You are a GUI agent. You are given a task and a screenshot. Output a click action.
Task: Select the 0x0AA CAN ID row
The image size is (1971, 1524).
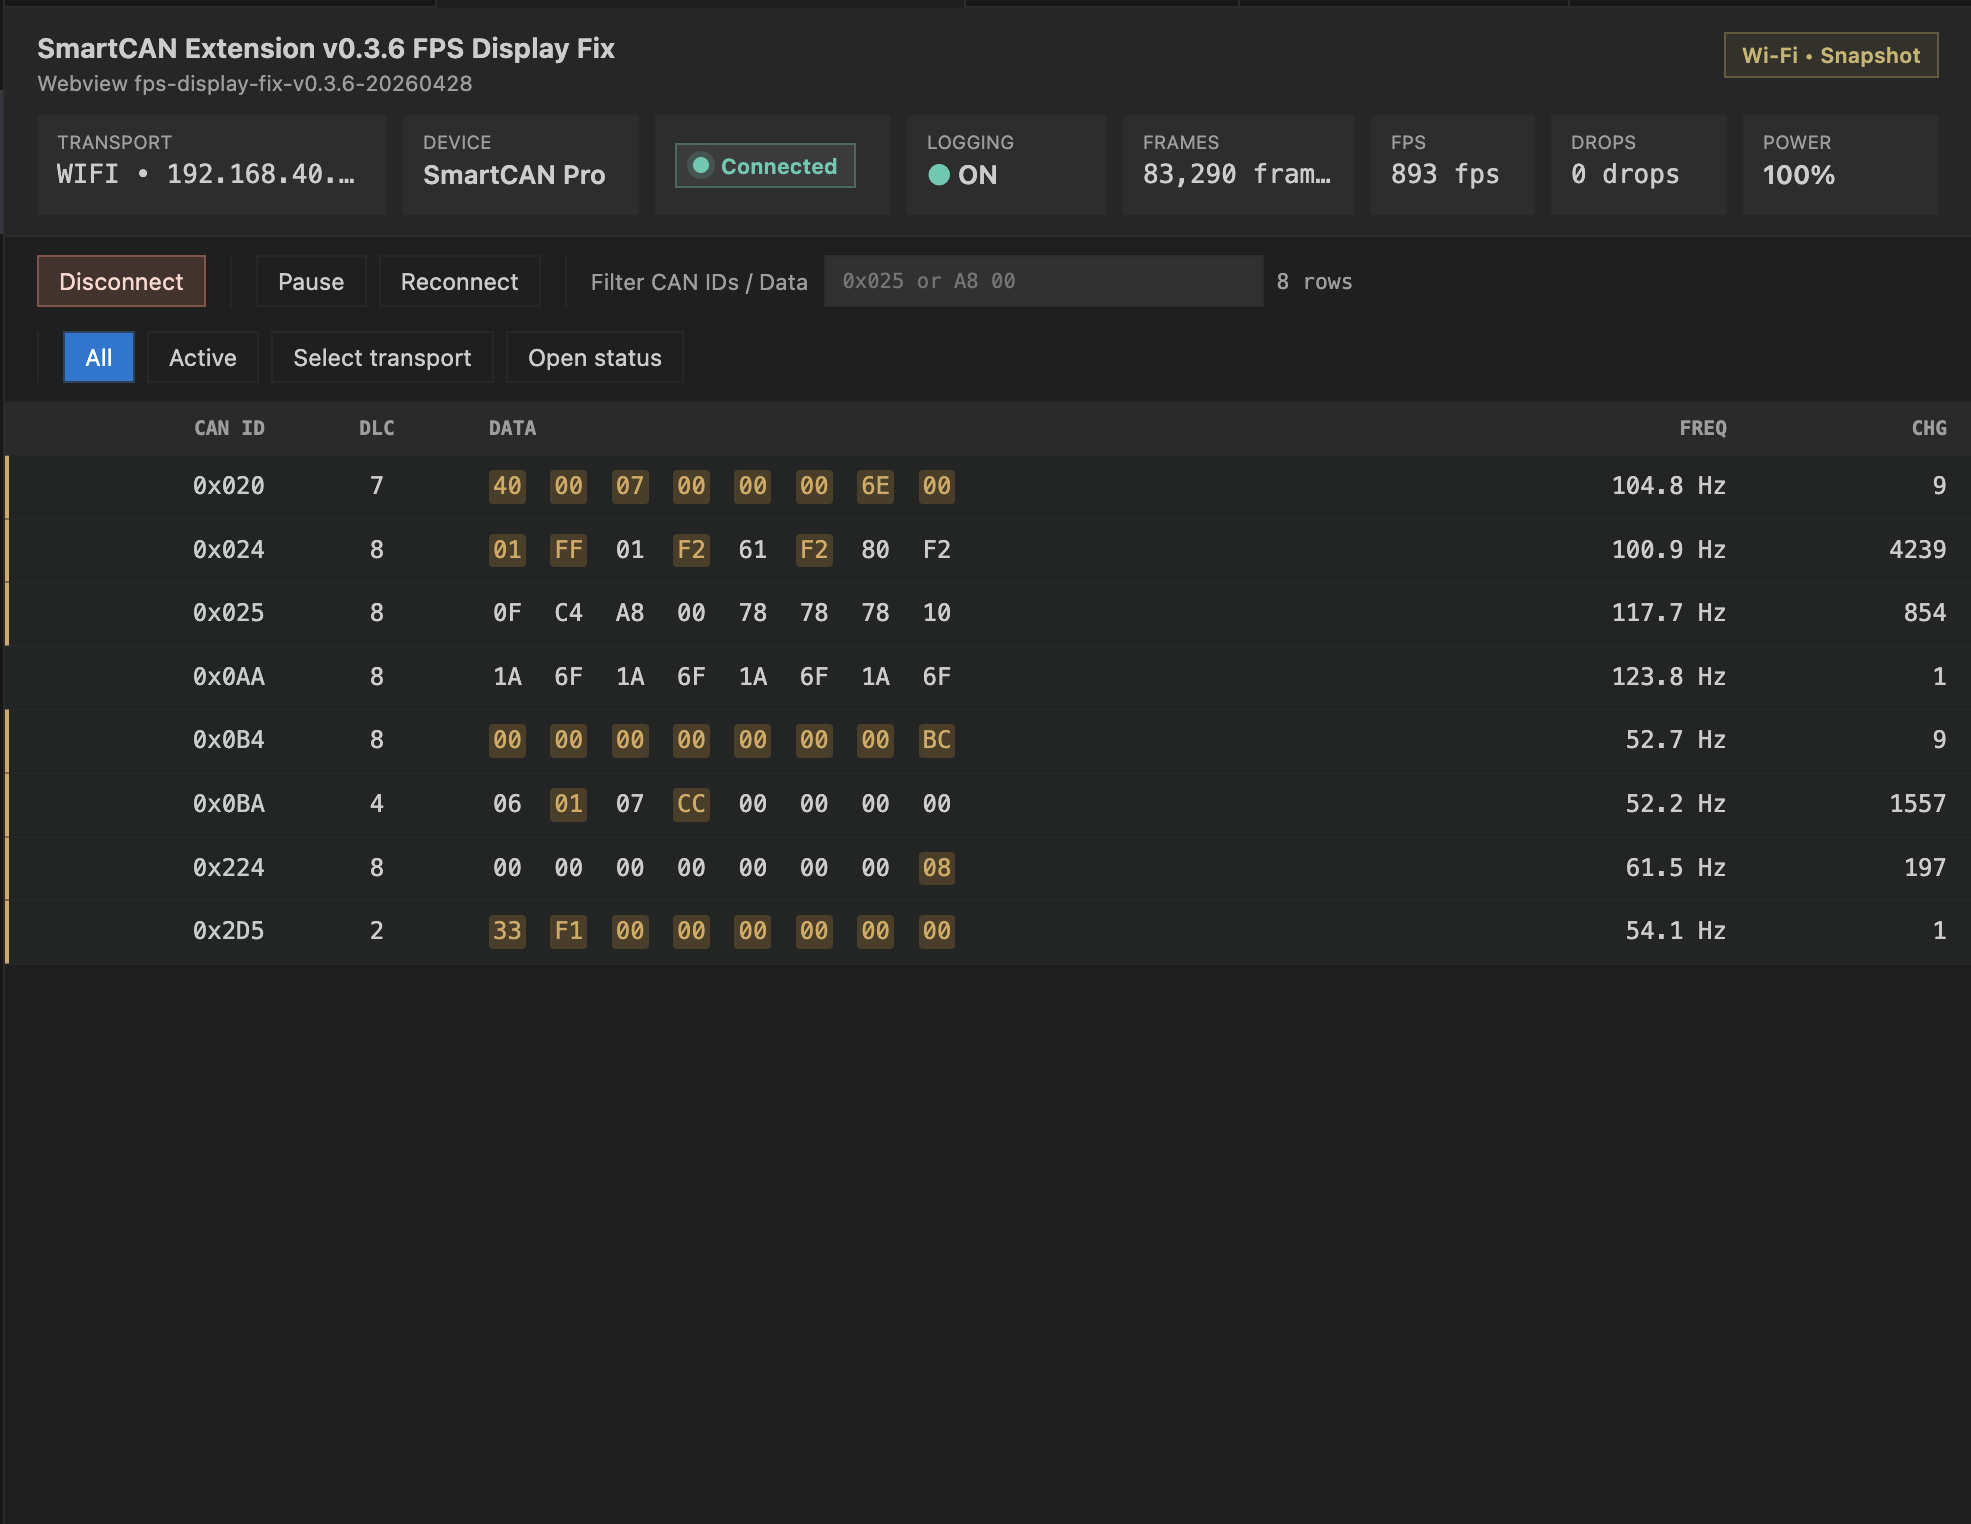(x=229, y=676)
